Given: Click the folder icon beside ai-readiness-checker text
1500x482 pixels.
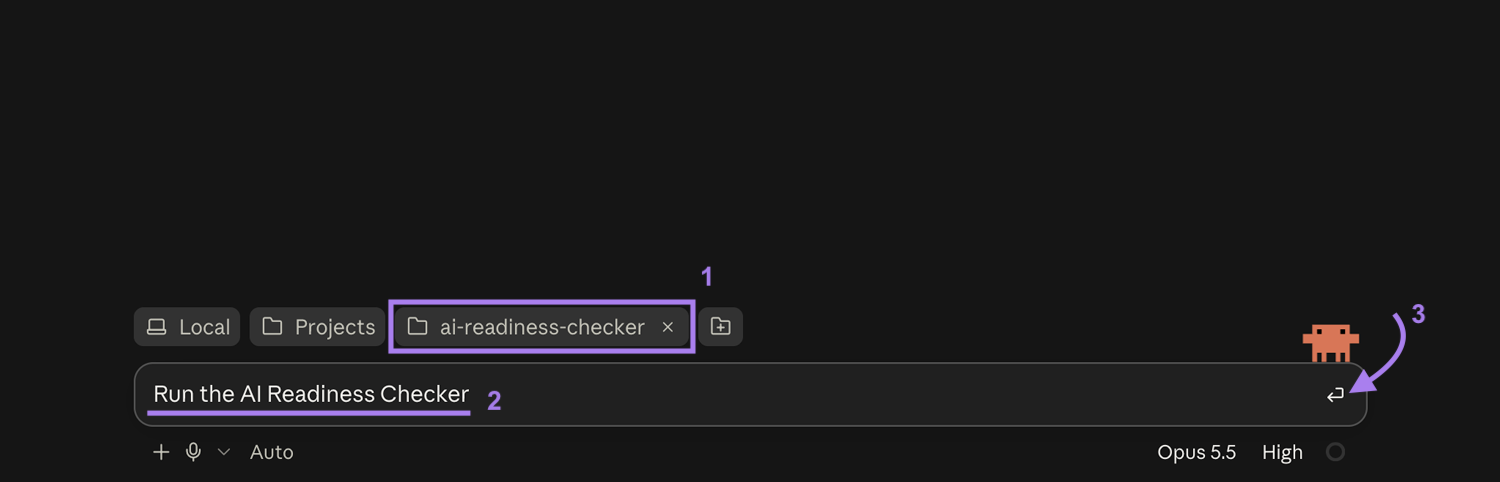Looking at the screenshot, I should [417, 327].
